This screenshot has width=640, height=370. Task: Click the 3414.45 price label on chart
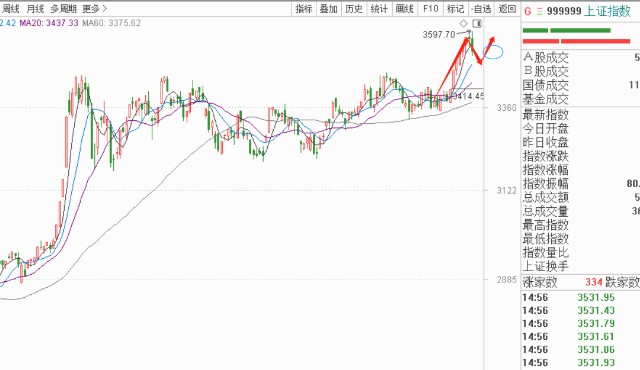point(468,96)
